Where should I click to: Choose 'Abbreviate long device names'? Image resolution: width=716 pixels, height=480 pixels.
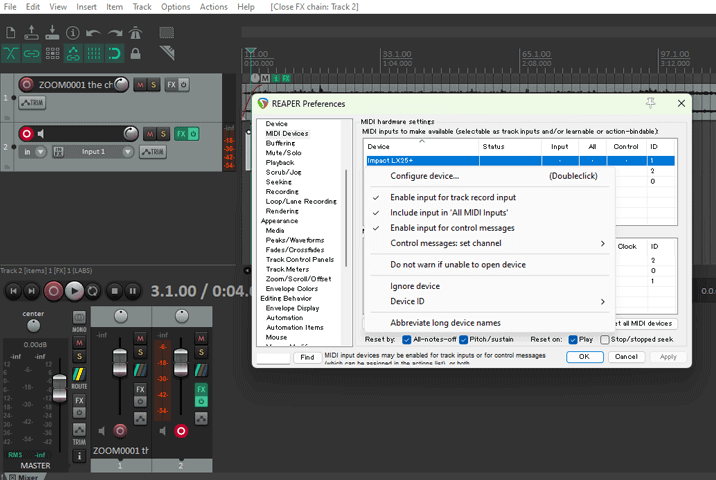click(489, 323)
